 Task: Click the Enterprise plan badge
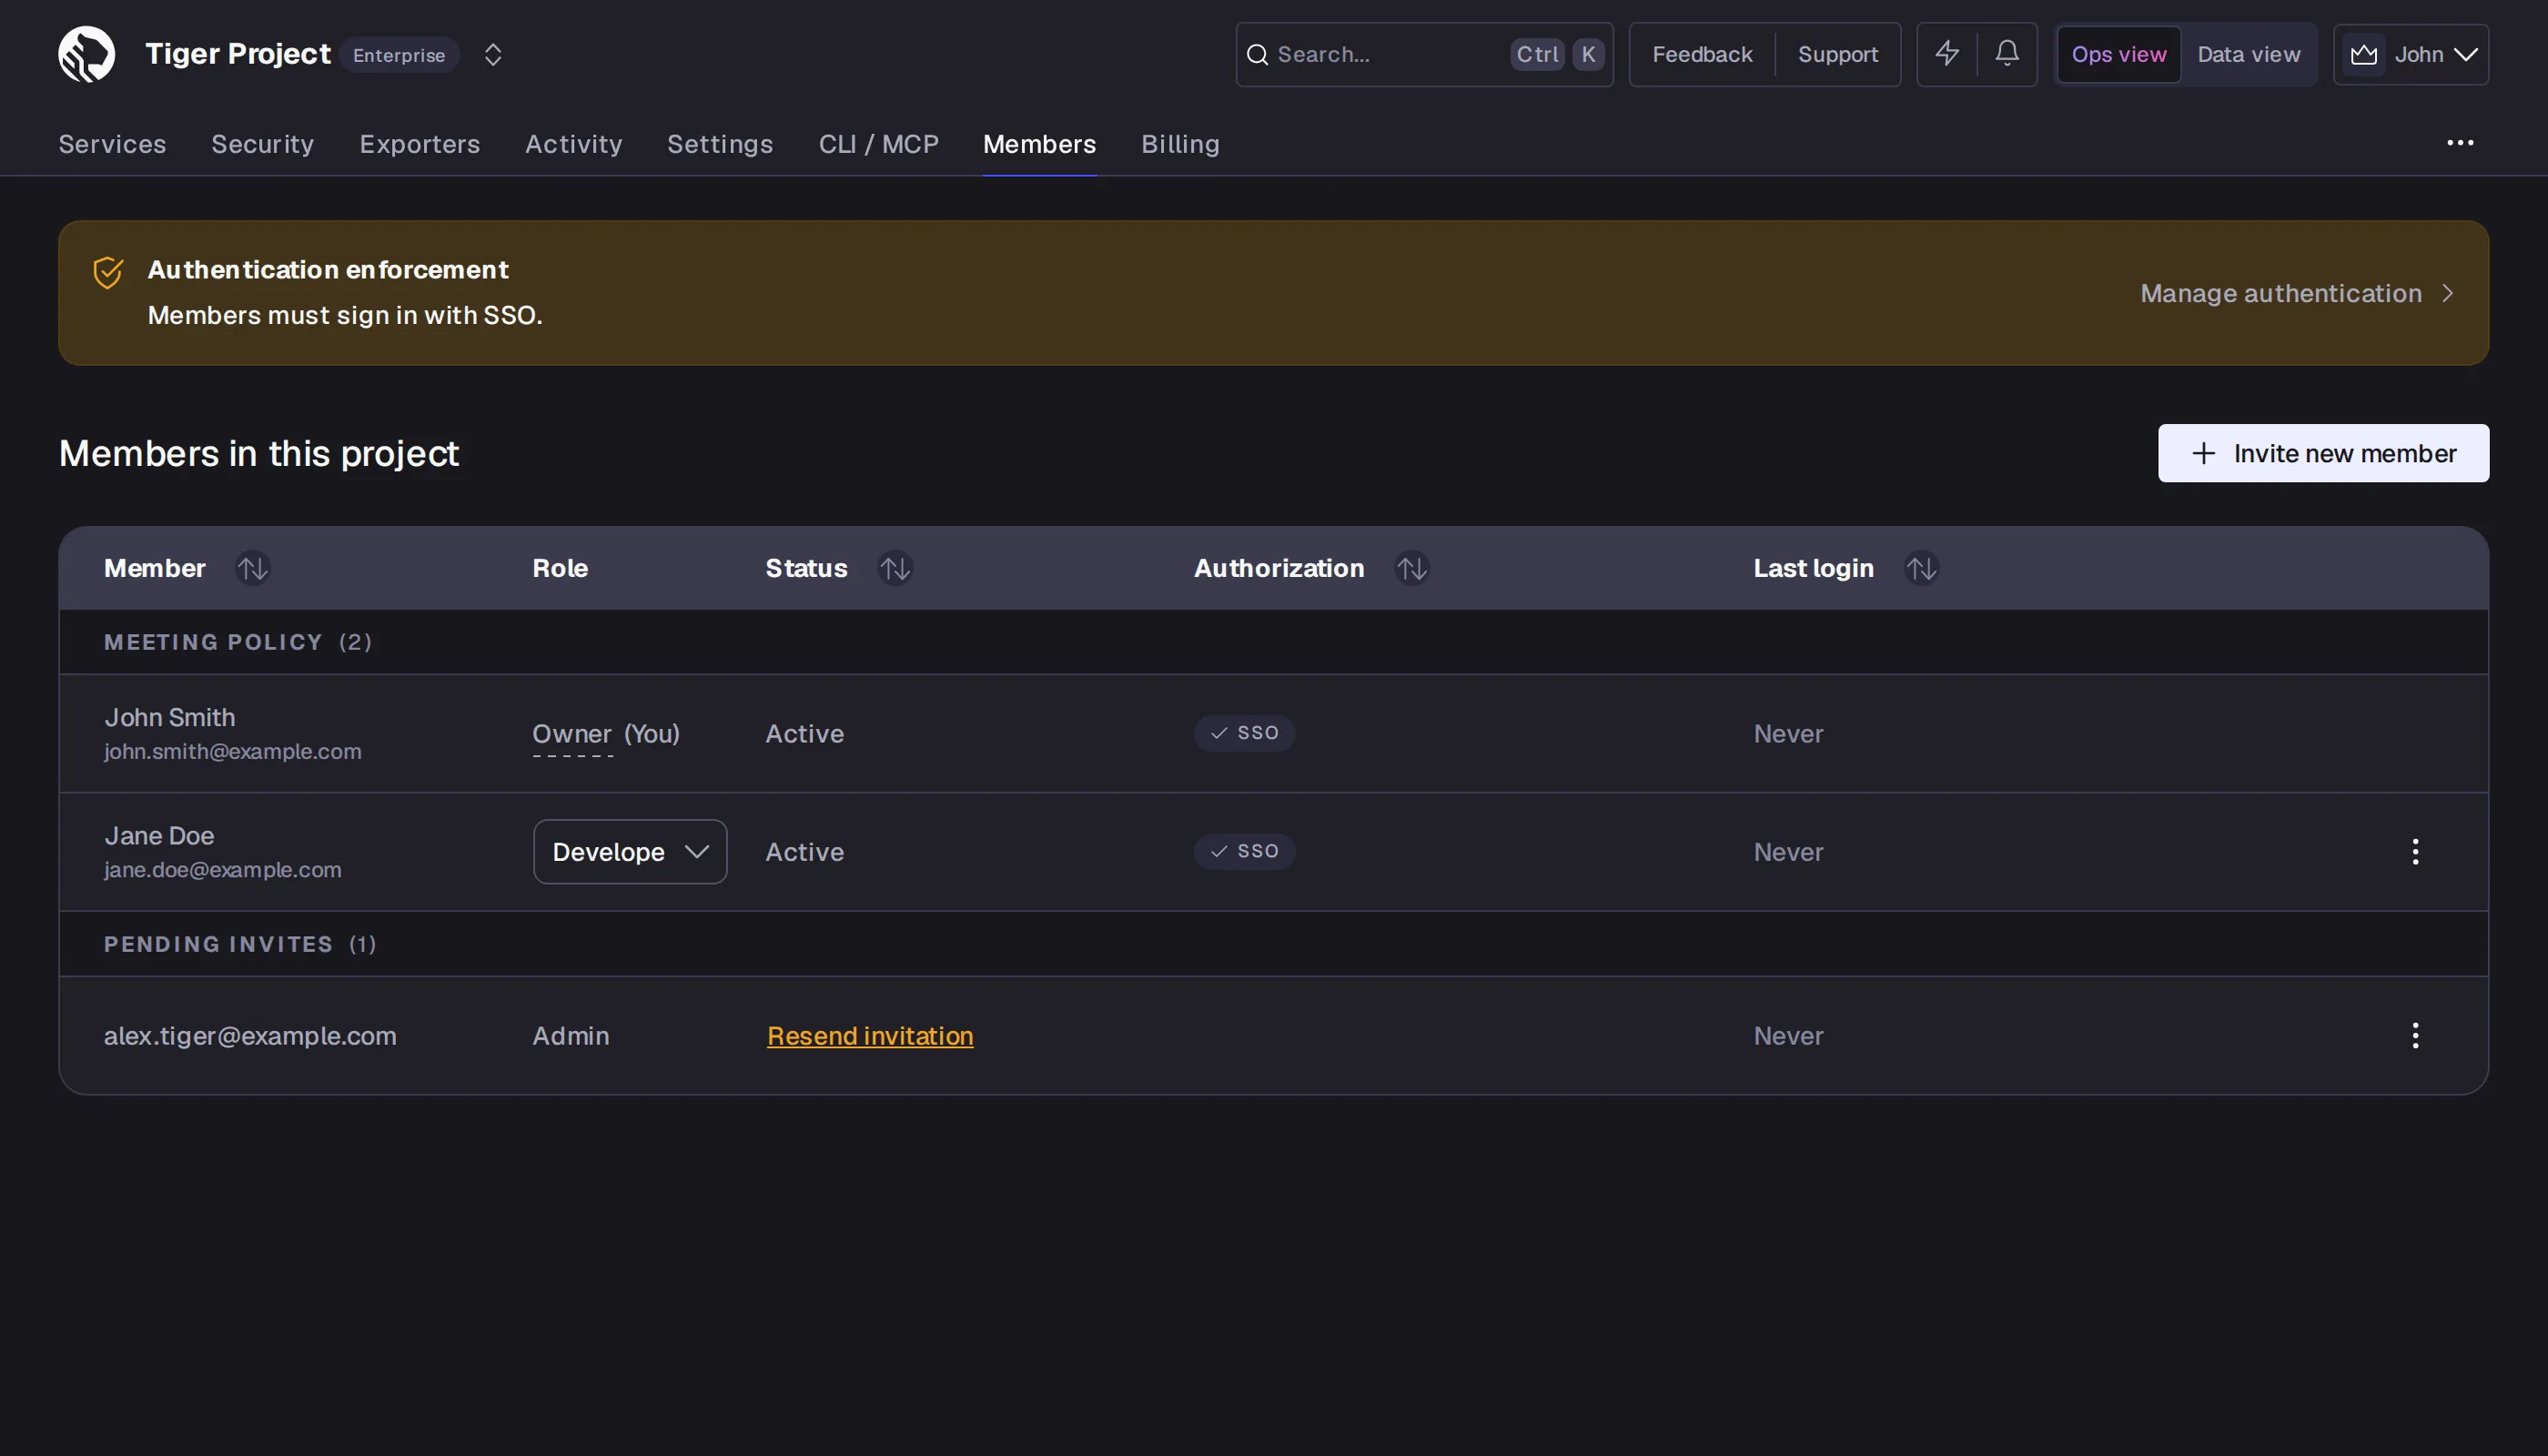399,55
